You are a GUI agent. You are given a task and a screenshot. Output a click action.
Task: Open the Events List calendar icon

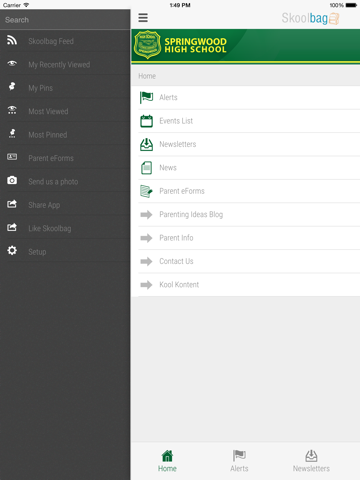146,121
